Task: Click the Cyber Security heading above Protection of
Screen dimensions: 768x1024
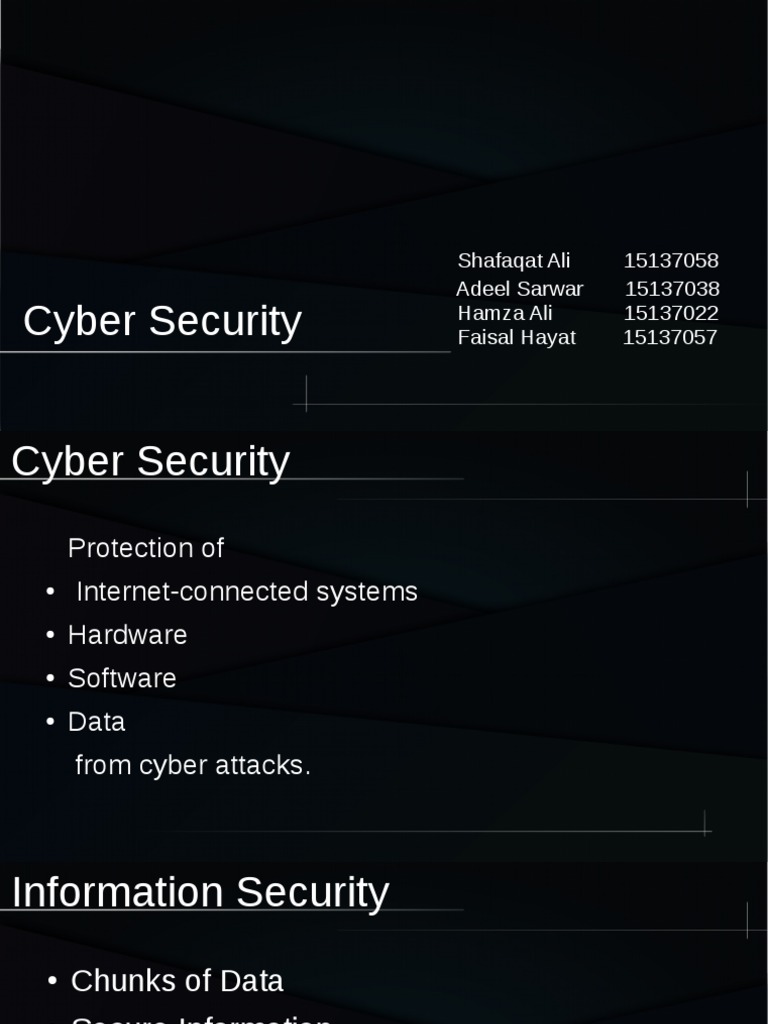Action: point(150,462)
